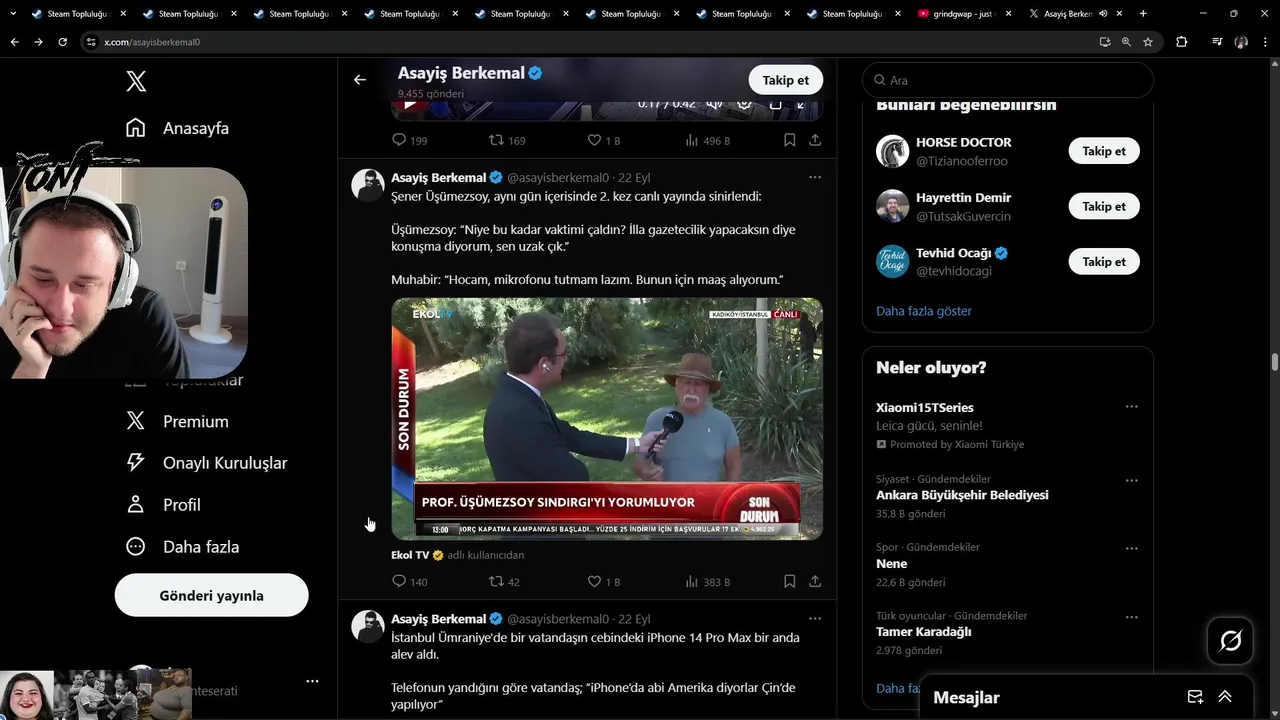Viewport: 1280px width, 720px height.
Task: Open Asayiş Berkemal avatar on Üşümezsoy post
Action: tap(368, 185)
